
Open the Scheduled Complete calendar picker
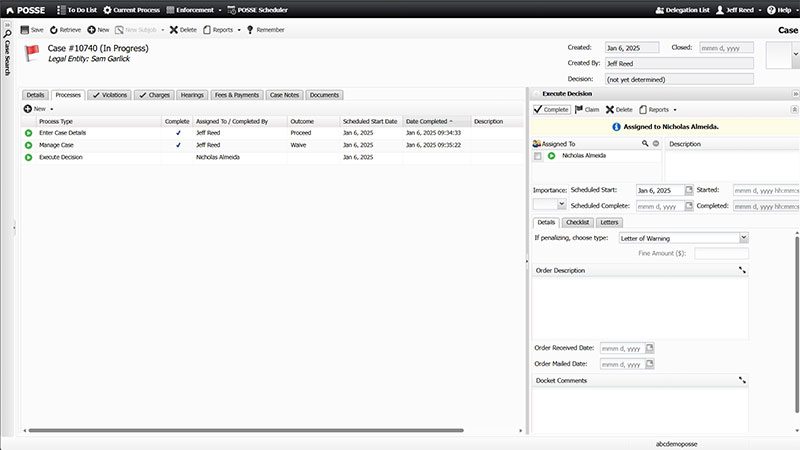click(x=689, y=206)
